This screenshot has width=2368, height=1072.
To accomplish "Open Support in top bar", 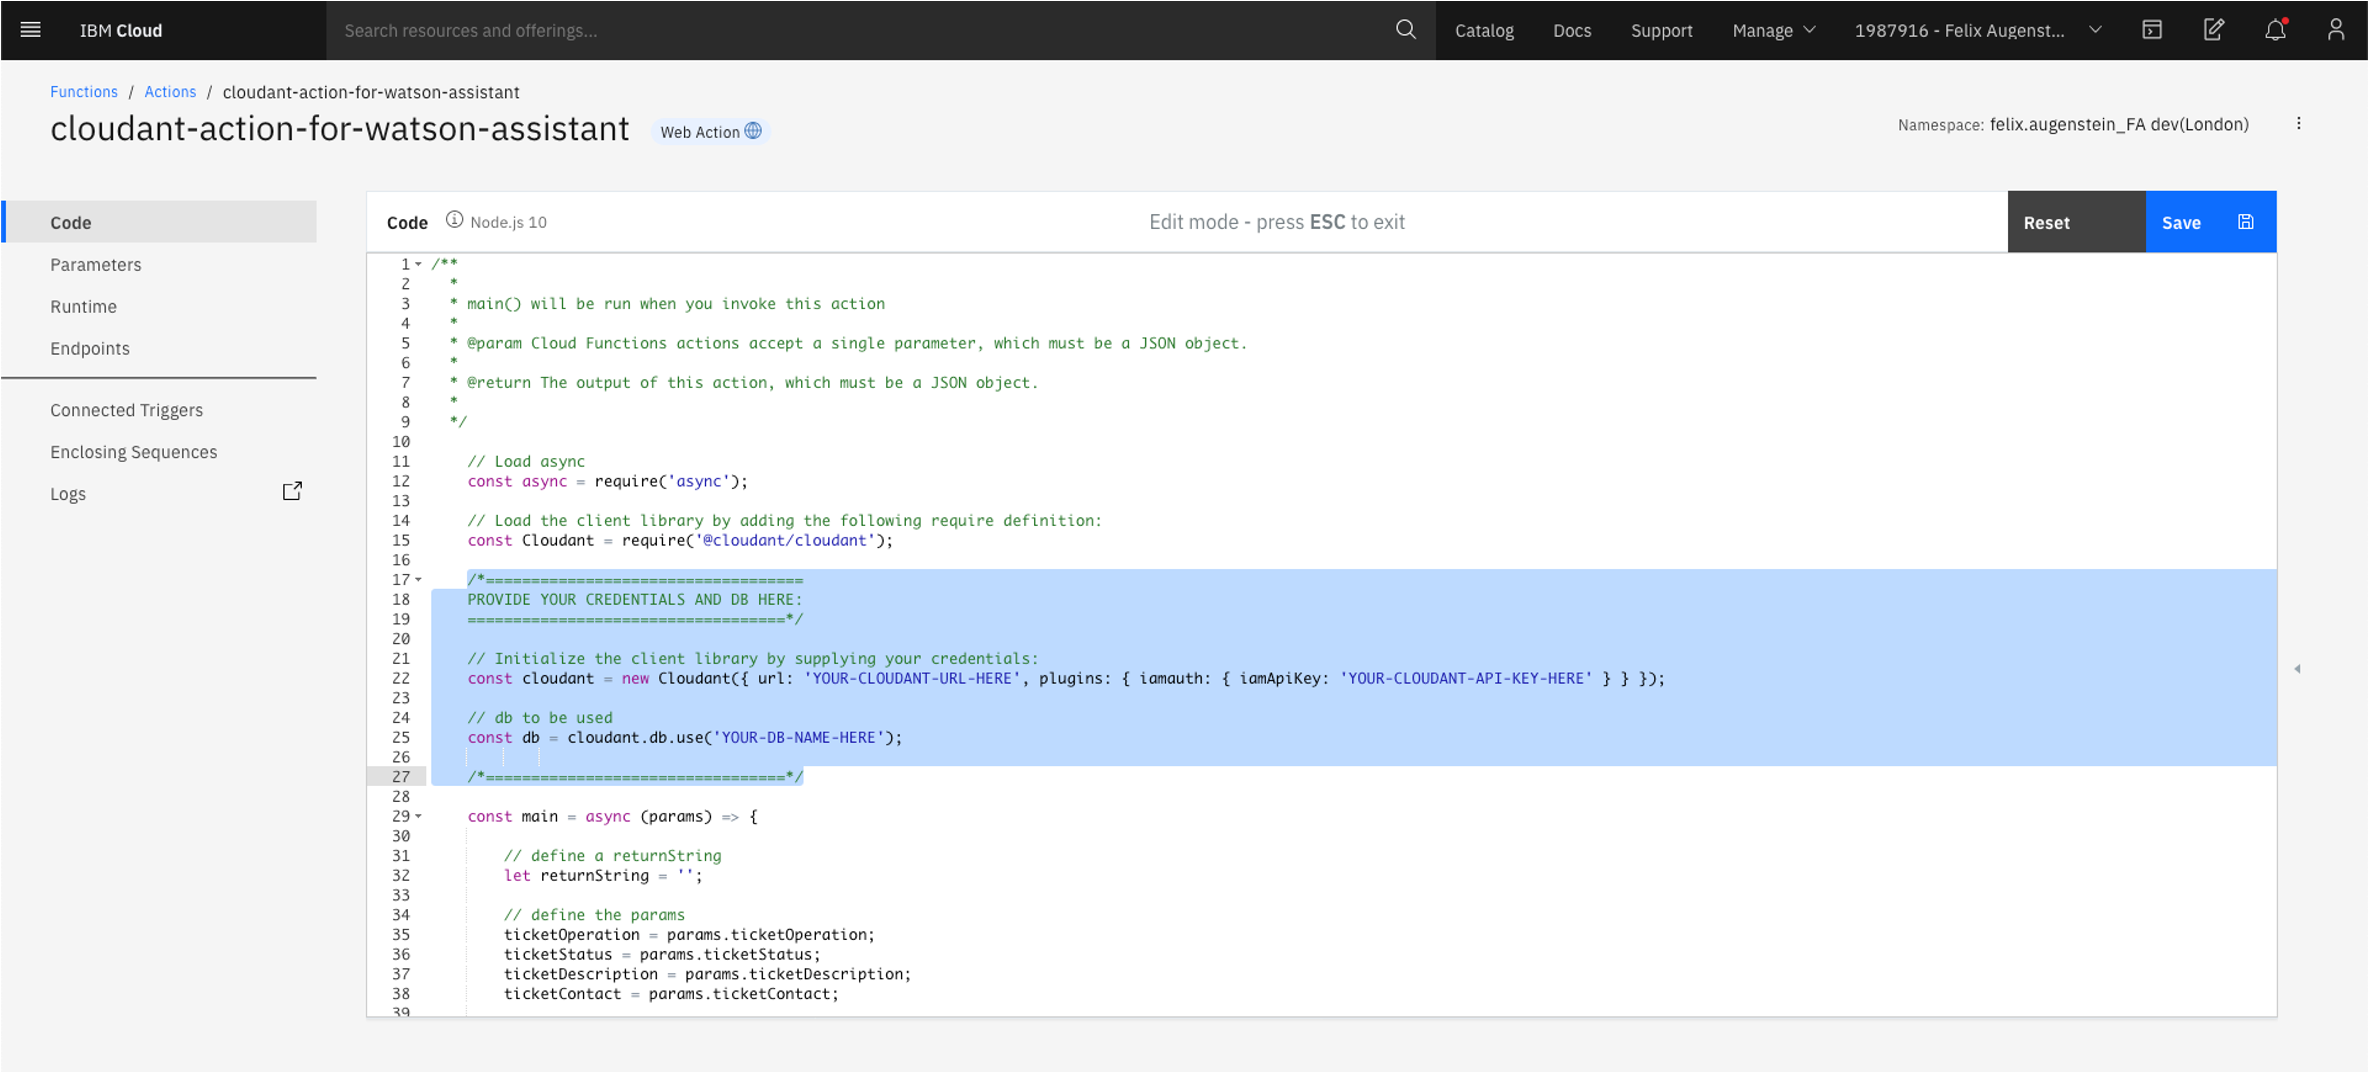I will pyautogui.click(x=1661, y=30).
